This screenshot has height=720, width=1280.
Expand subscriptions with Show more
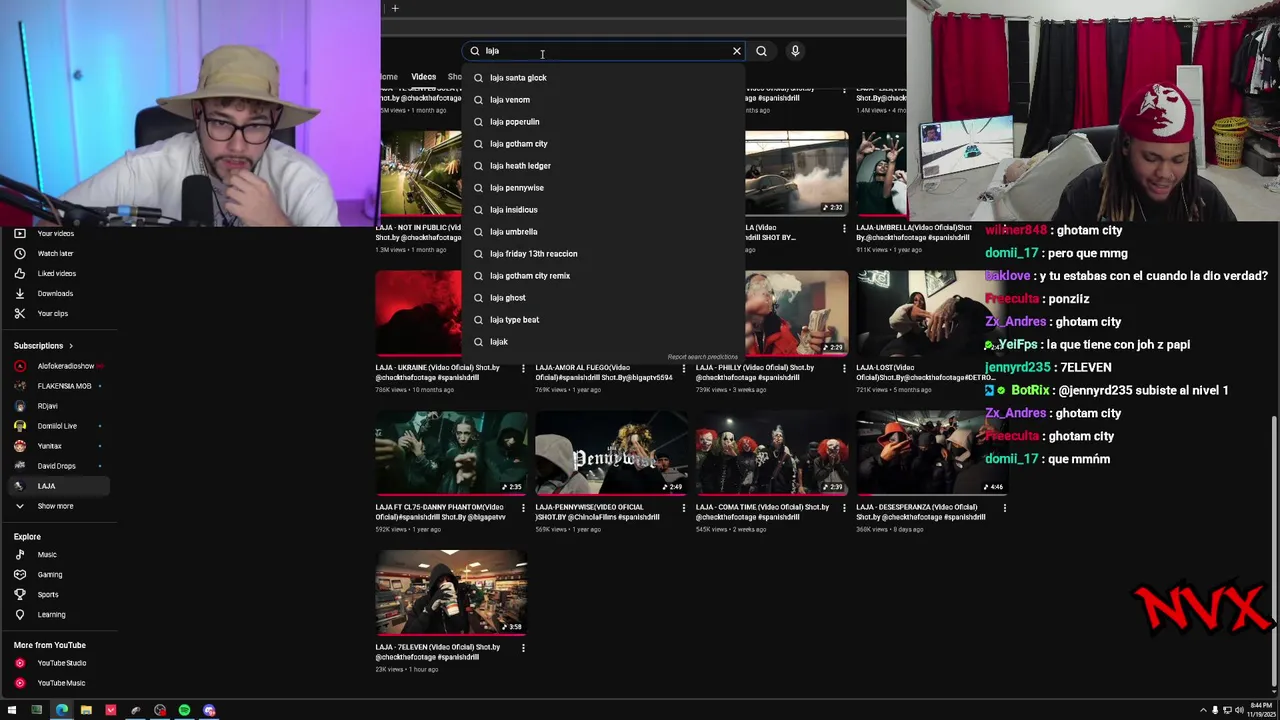(x=58, y=506)
